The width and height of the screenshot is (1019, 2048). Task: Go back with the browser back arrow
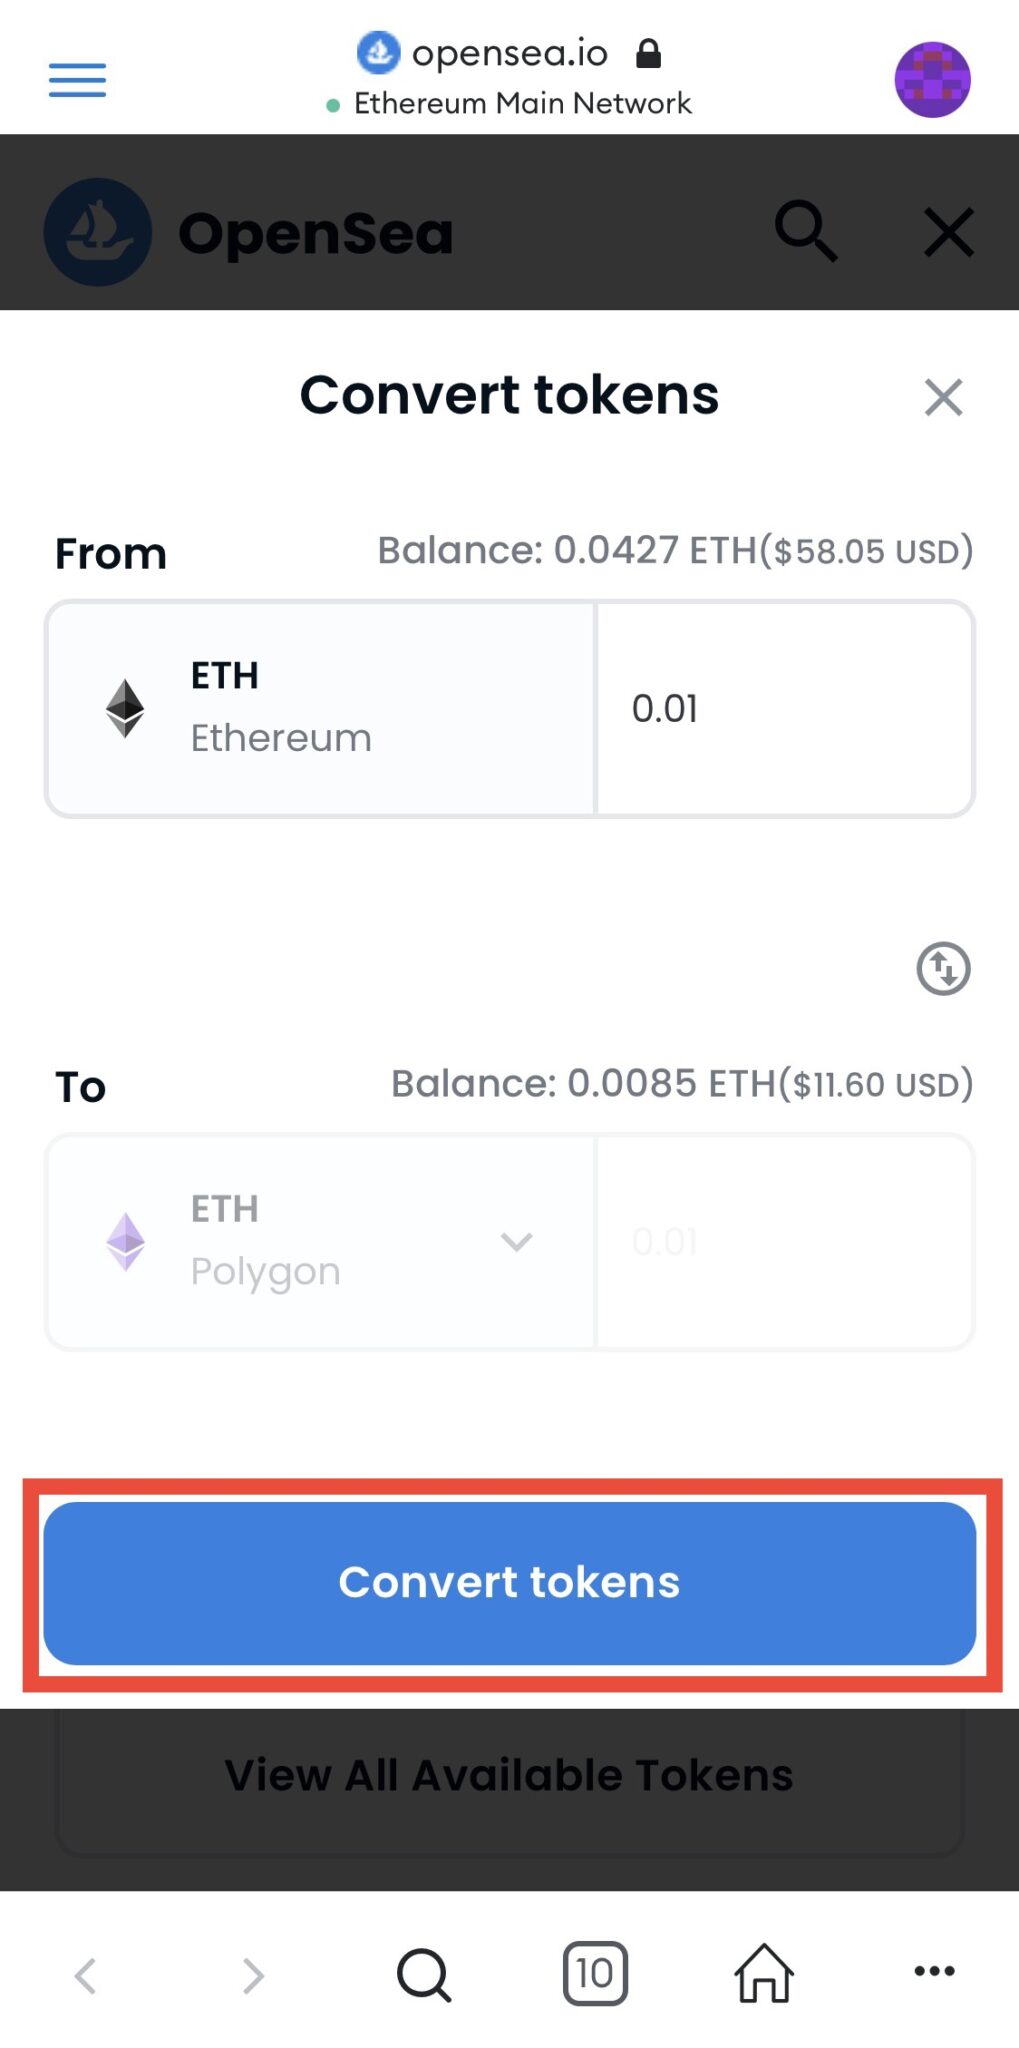(x=86, y=1975)
